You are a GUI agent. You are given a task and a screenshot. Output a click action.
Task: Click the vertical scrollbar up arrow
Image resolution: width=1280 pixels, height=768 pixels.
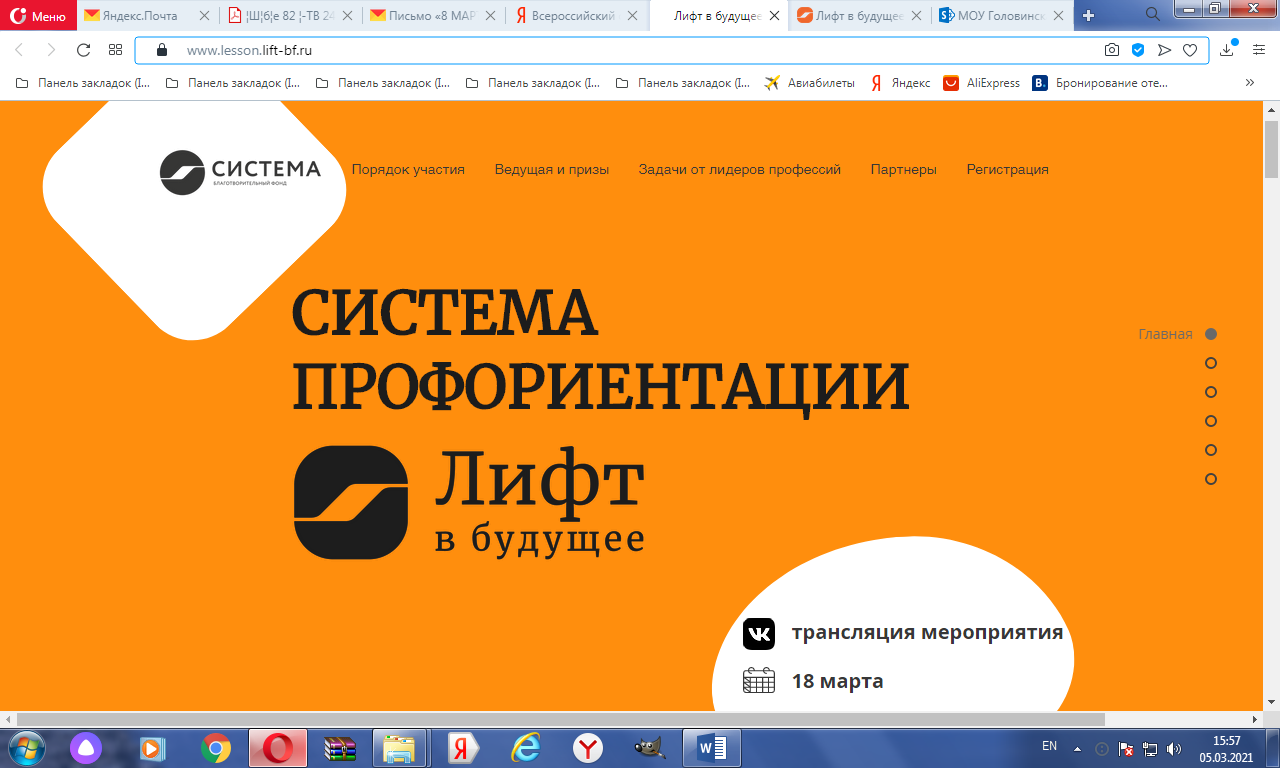tap(1272, 109)
